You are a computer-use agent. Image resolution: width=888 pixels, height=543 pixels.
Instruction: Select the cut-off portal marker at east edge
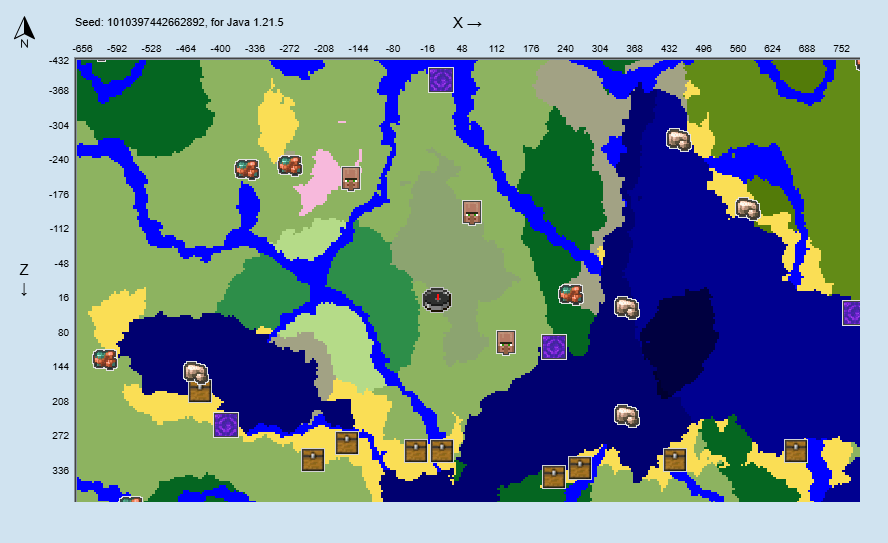[851, 313]
